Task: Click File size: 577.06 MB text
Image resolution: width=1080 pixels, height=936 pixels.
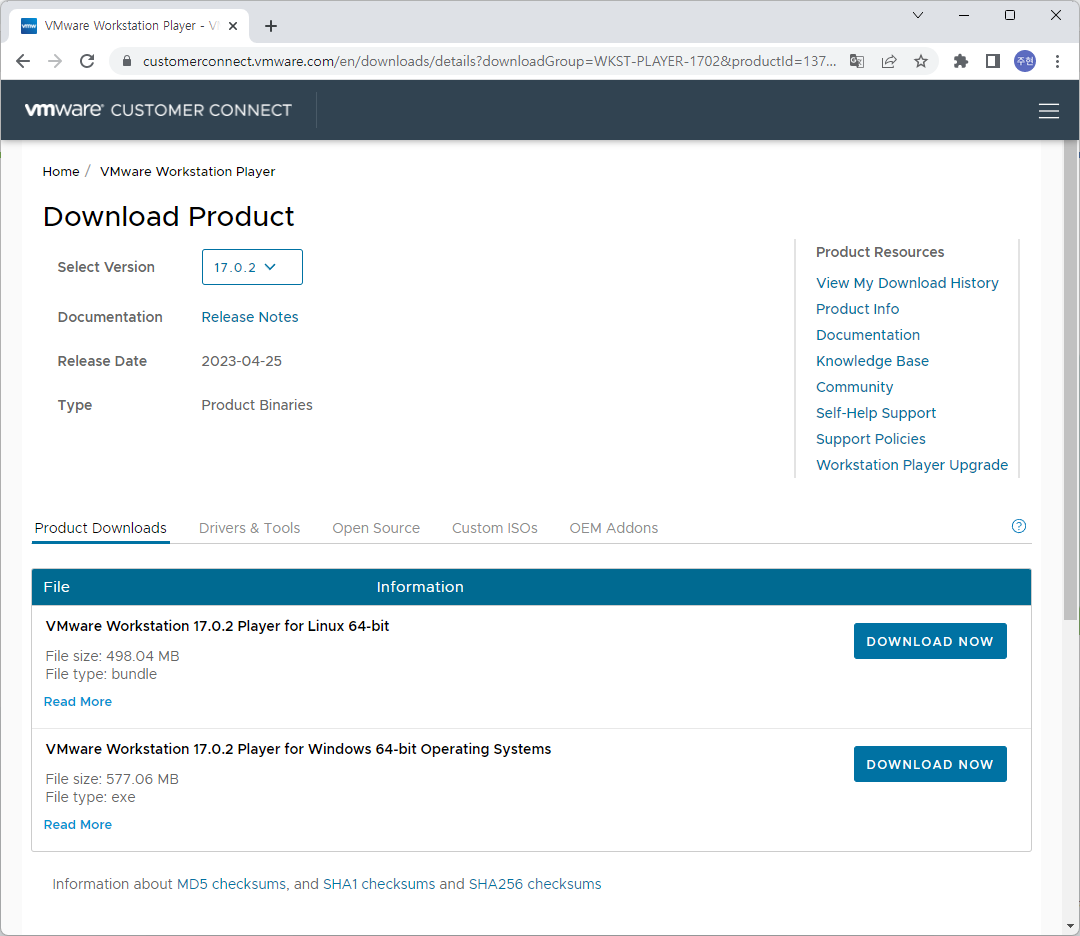Action: 112,780
